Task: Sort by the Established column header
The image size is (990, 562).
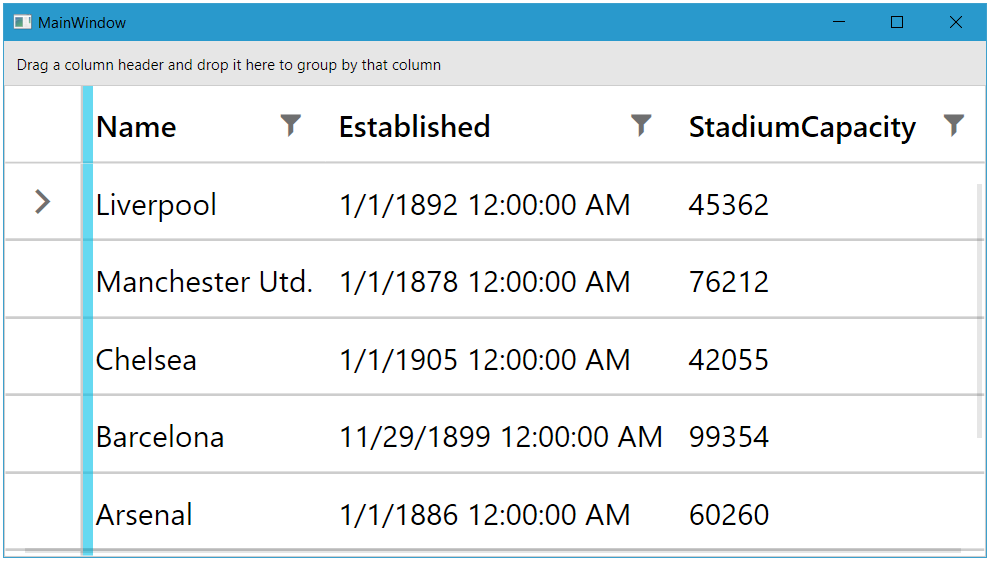Action: pos(415,127)
